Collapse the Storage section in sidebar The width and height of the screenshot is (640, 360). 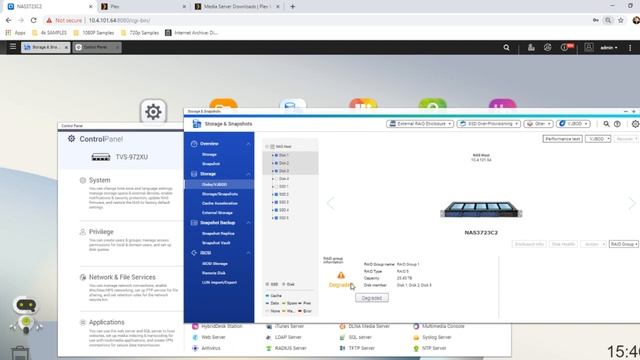pos(248,174)
